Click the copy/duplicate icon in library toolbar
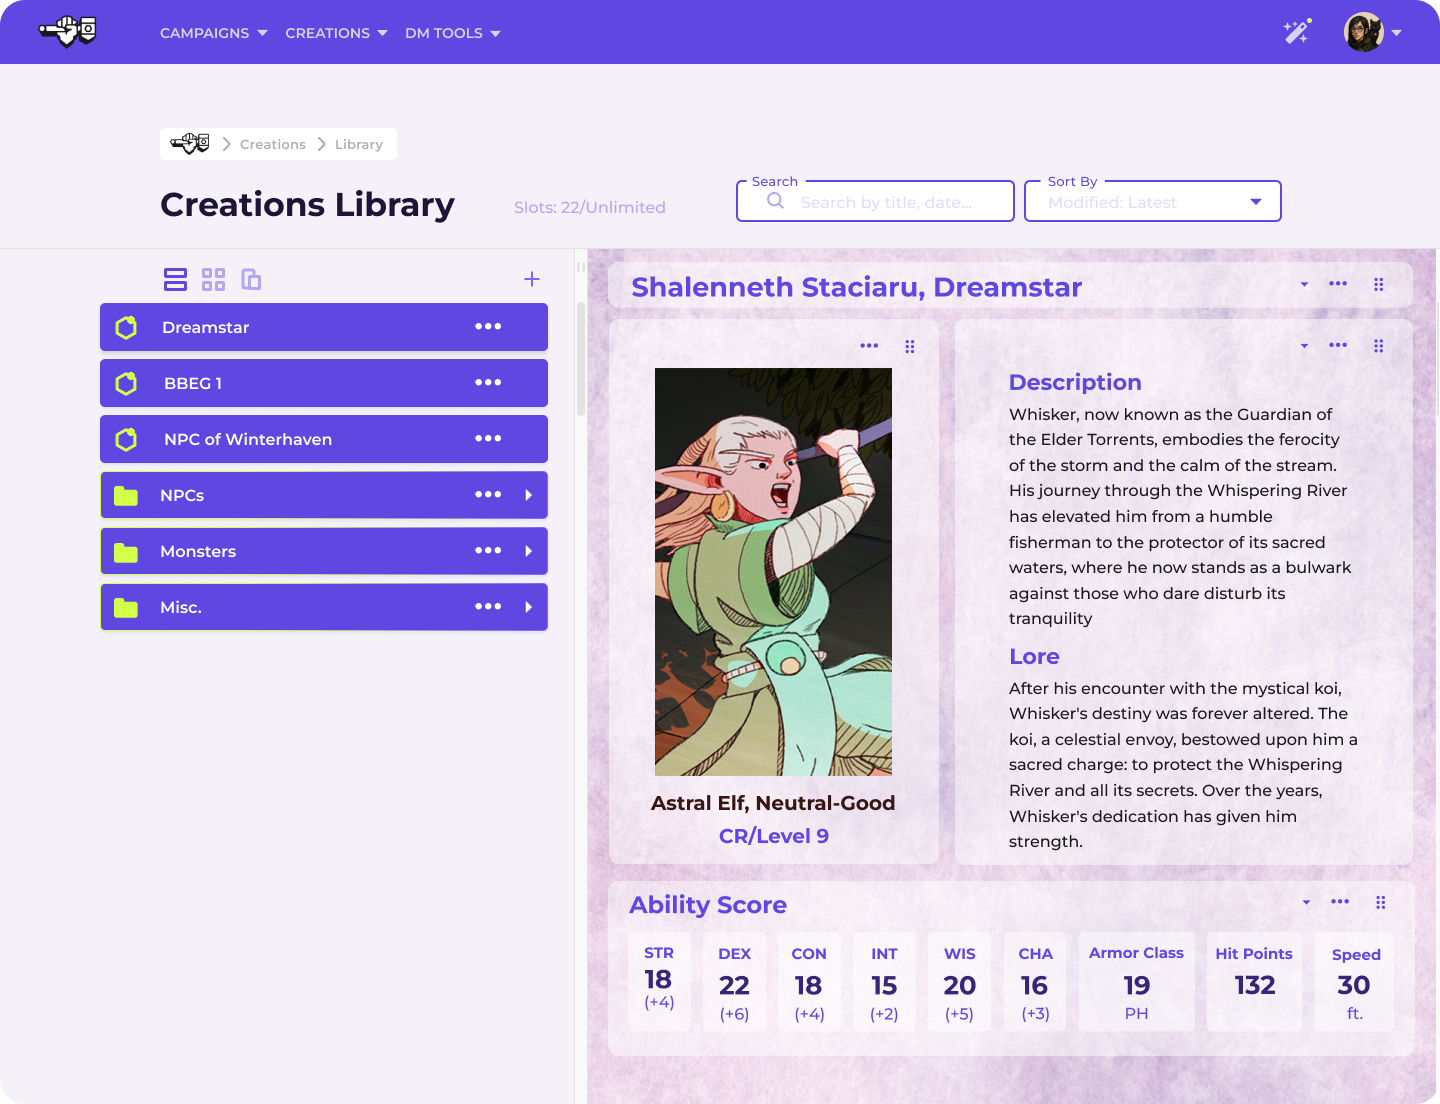The height and width of the screenshot is (1104, 1440). [251, 280]
